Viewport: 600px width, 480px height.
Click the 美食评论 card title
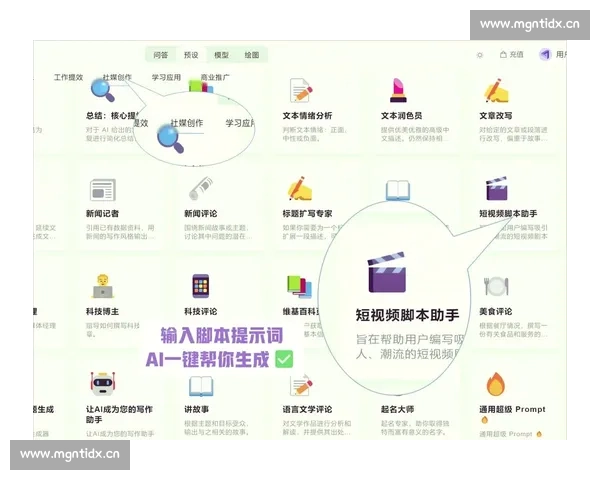click(x=496, y=312)
